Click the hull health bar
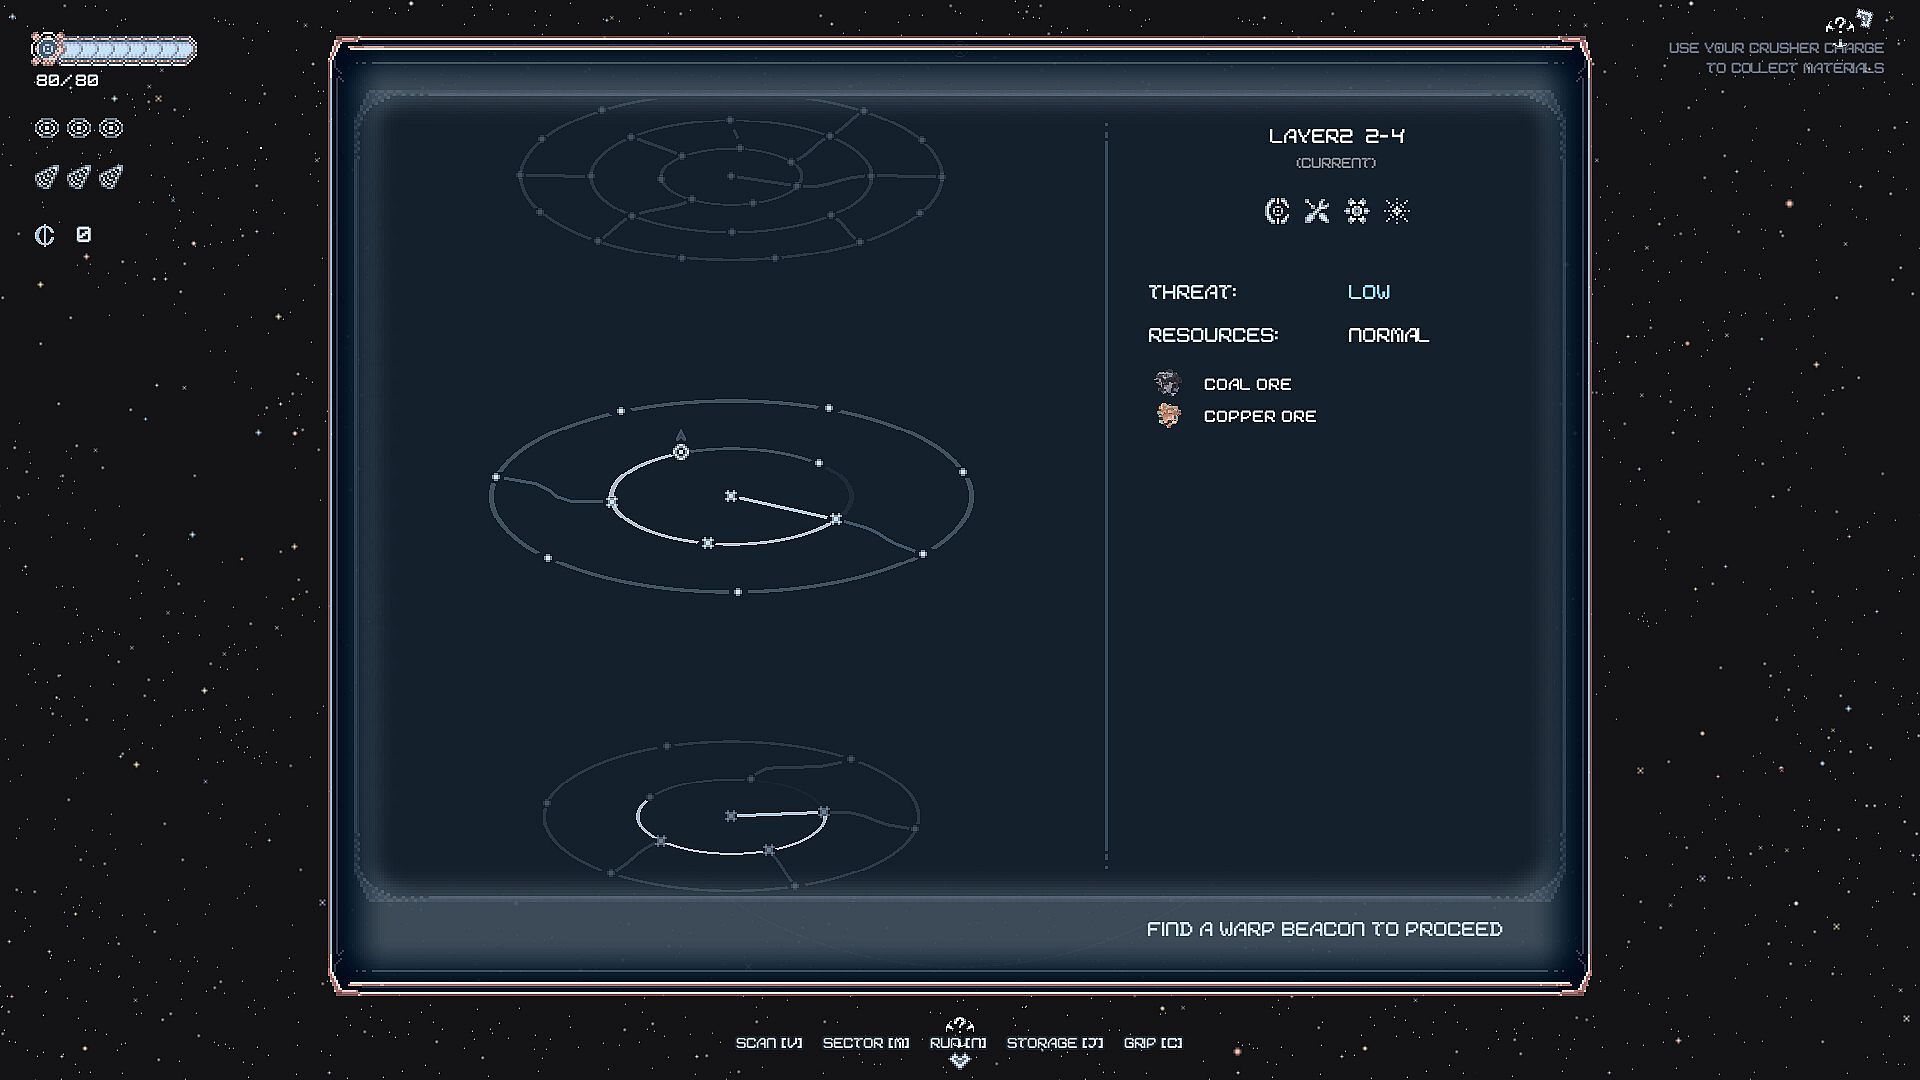The width and height of the screenshot is (1920, 1080). pyautogui.click(x=126, y=49)
